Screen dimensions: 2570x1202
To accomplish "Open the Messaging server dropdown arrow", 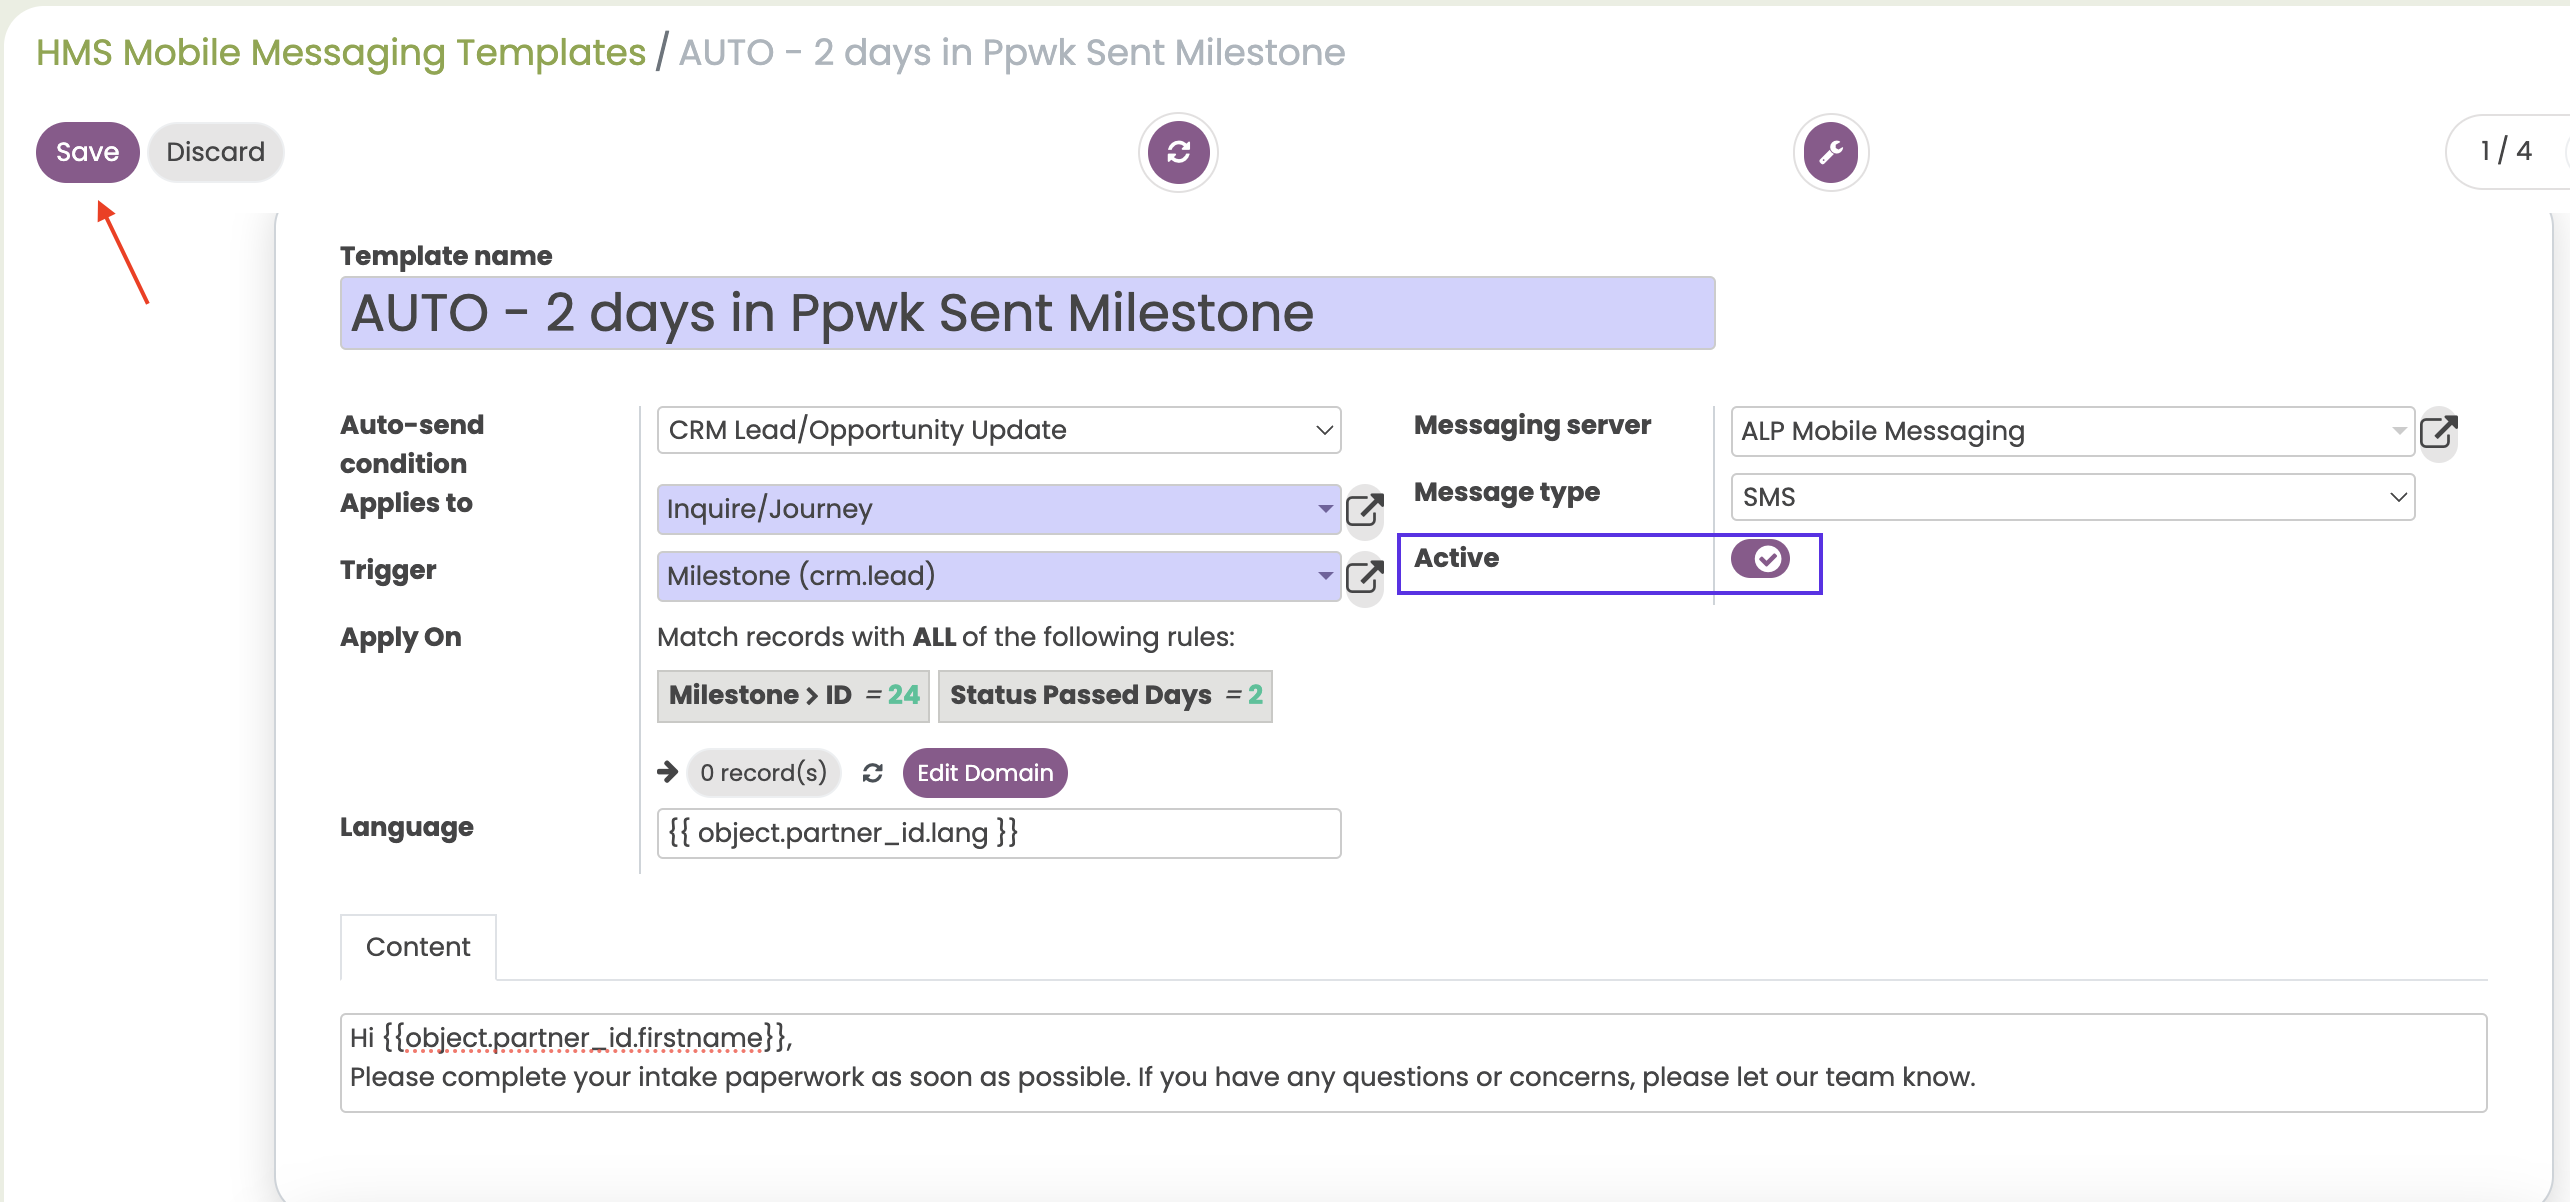I will [2398, 431].
